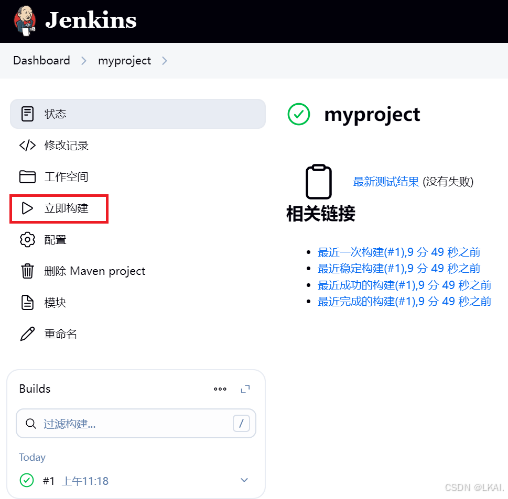Click the trash can delete icon
Screen dimensions: 508x499
click(27, 271)
